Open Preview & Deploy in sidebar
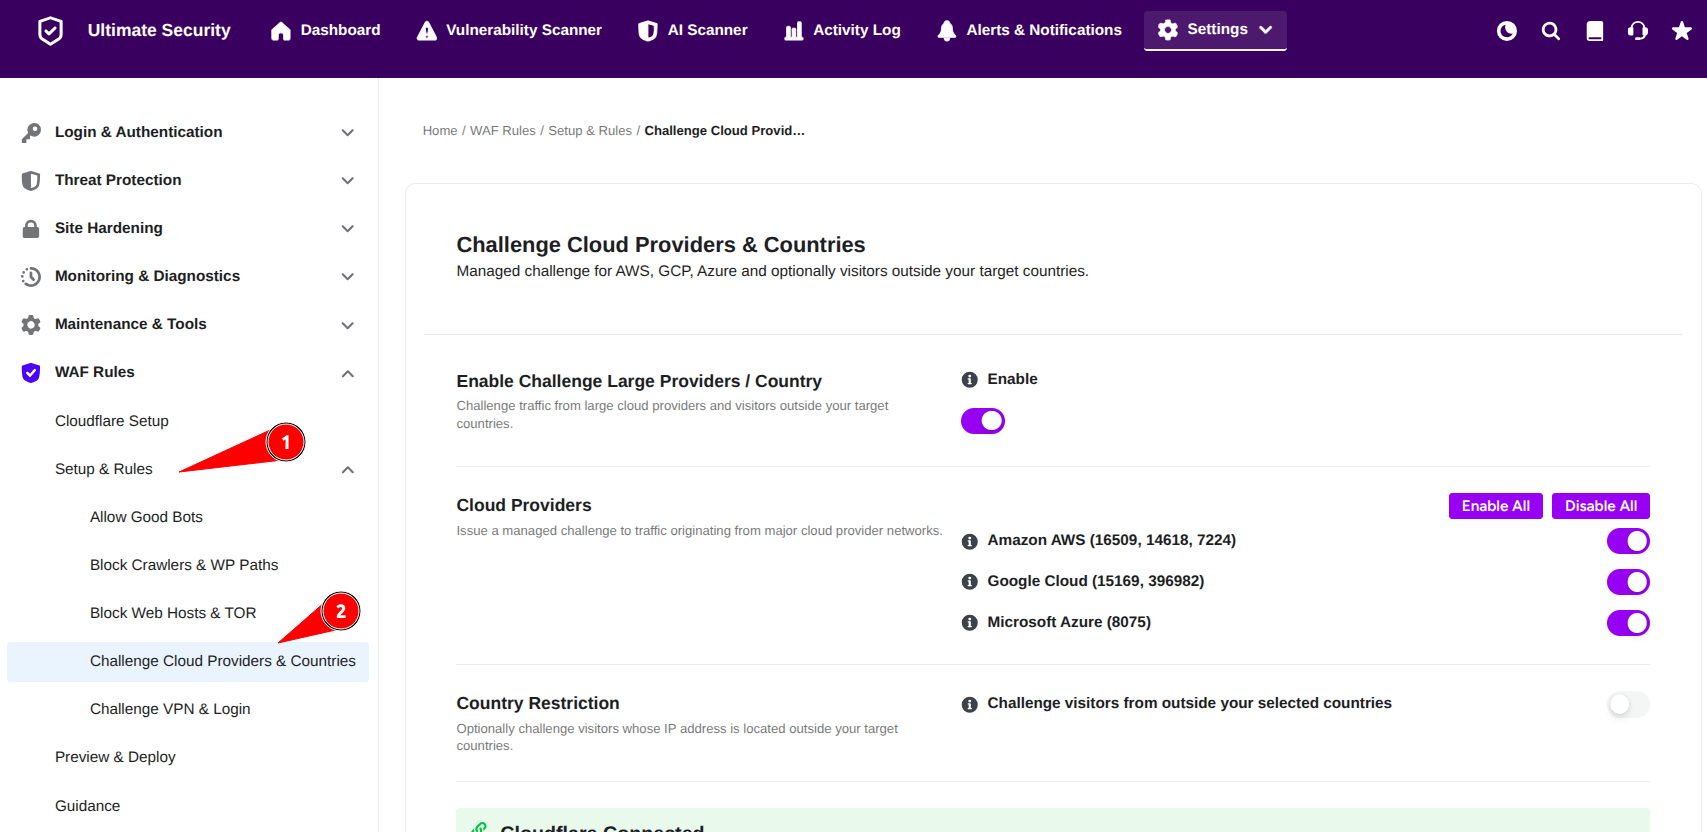Screen dimensions: 1707x832 [115, 757]
